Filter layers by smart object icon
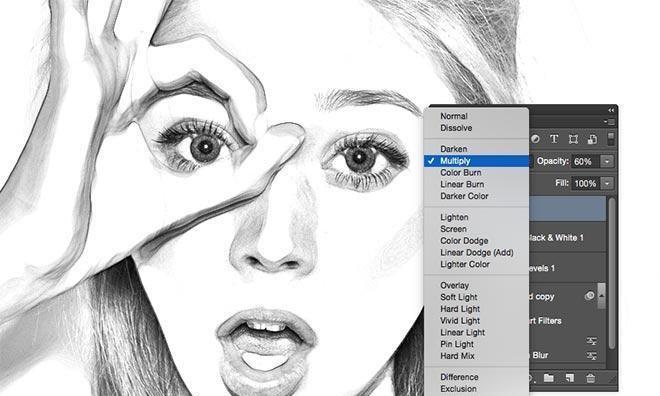 click(x=592, y=139)
